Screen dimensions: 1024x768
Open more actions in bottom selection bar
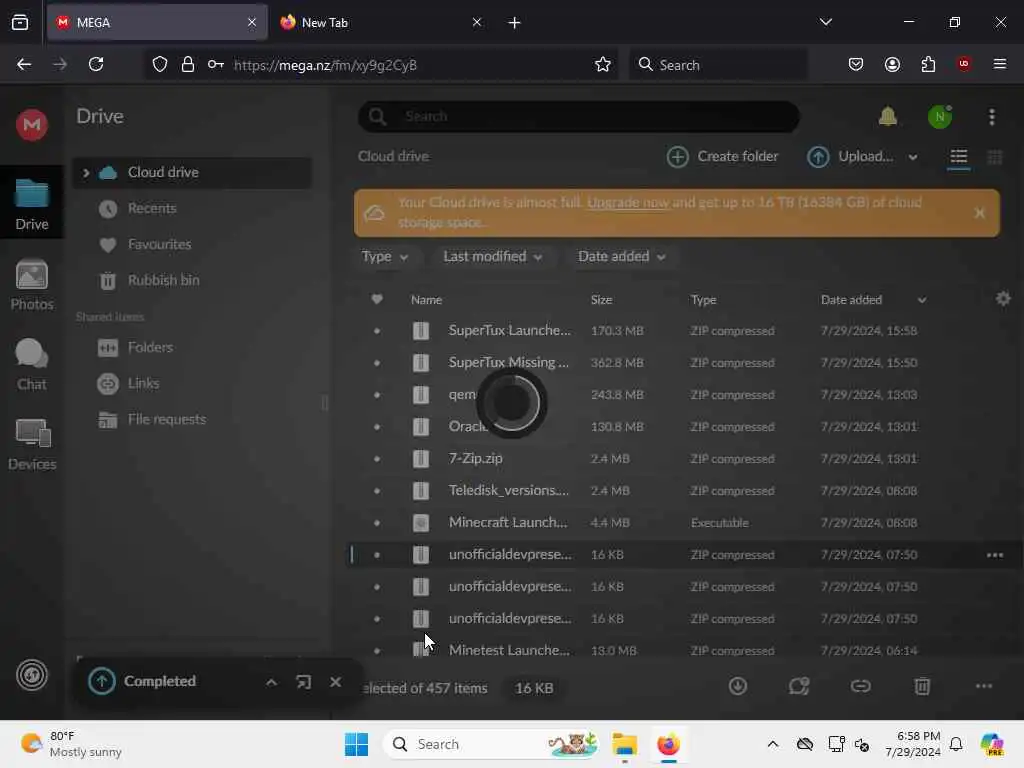984,686
